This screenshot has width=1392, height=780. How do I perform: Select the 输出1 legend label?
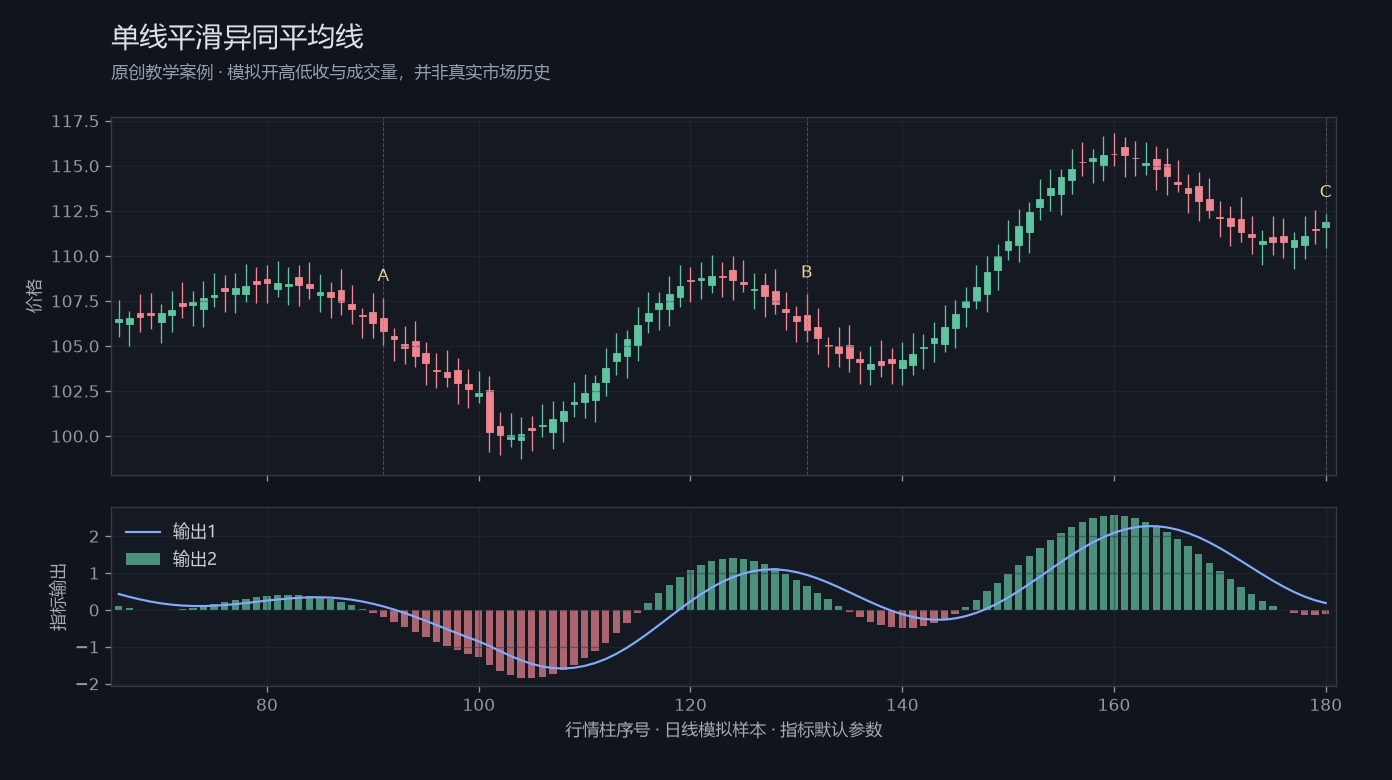(x=195, y=531)
